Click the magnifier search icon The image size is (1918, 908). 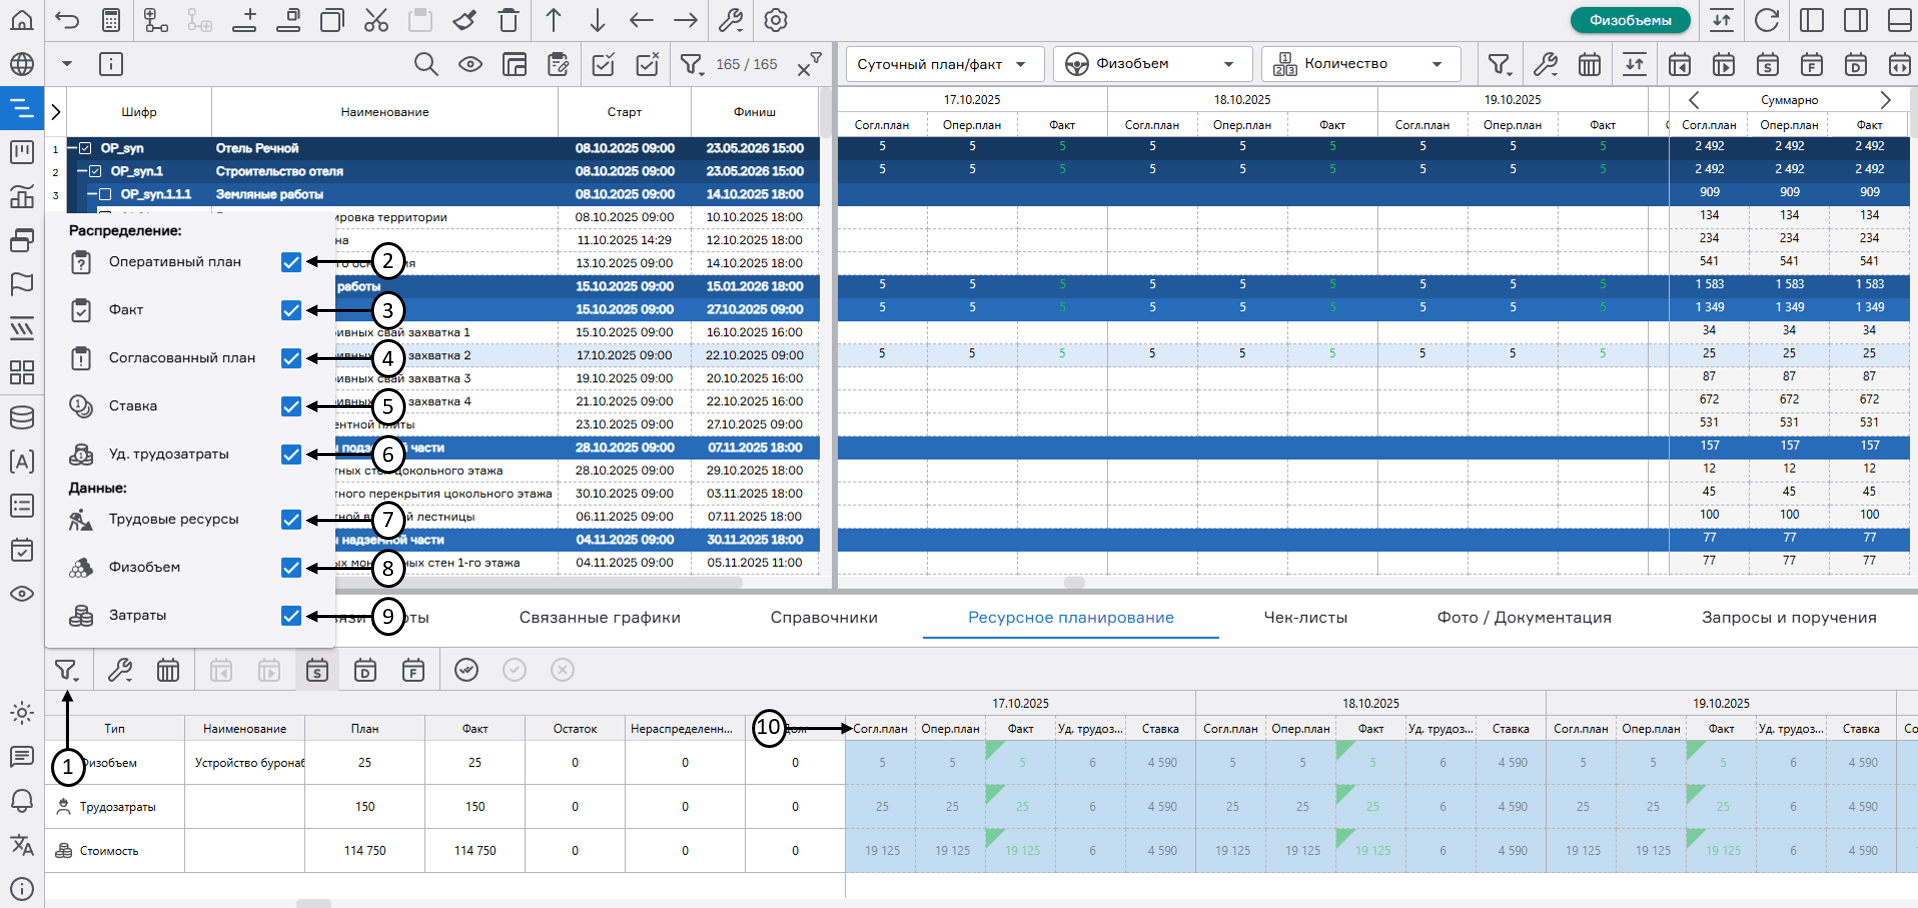[x=426, y=65]
